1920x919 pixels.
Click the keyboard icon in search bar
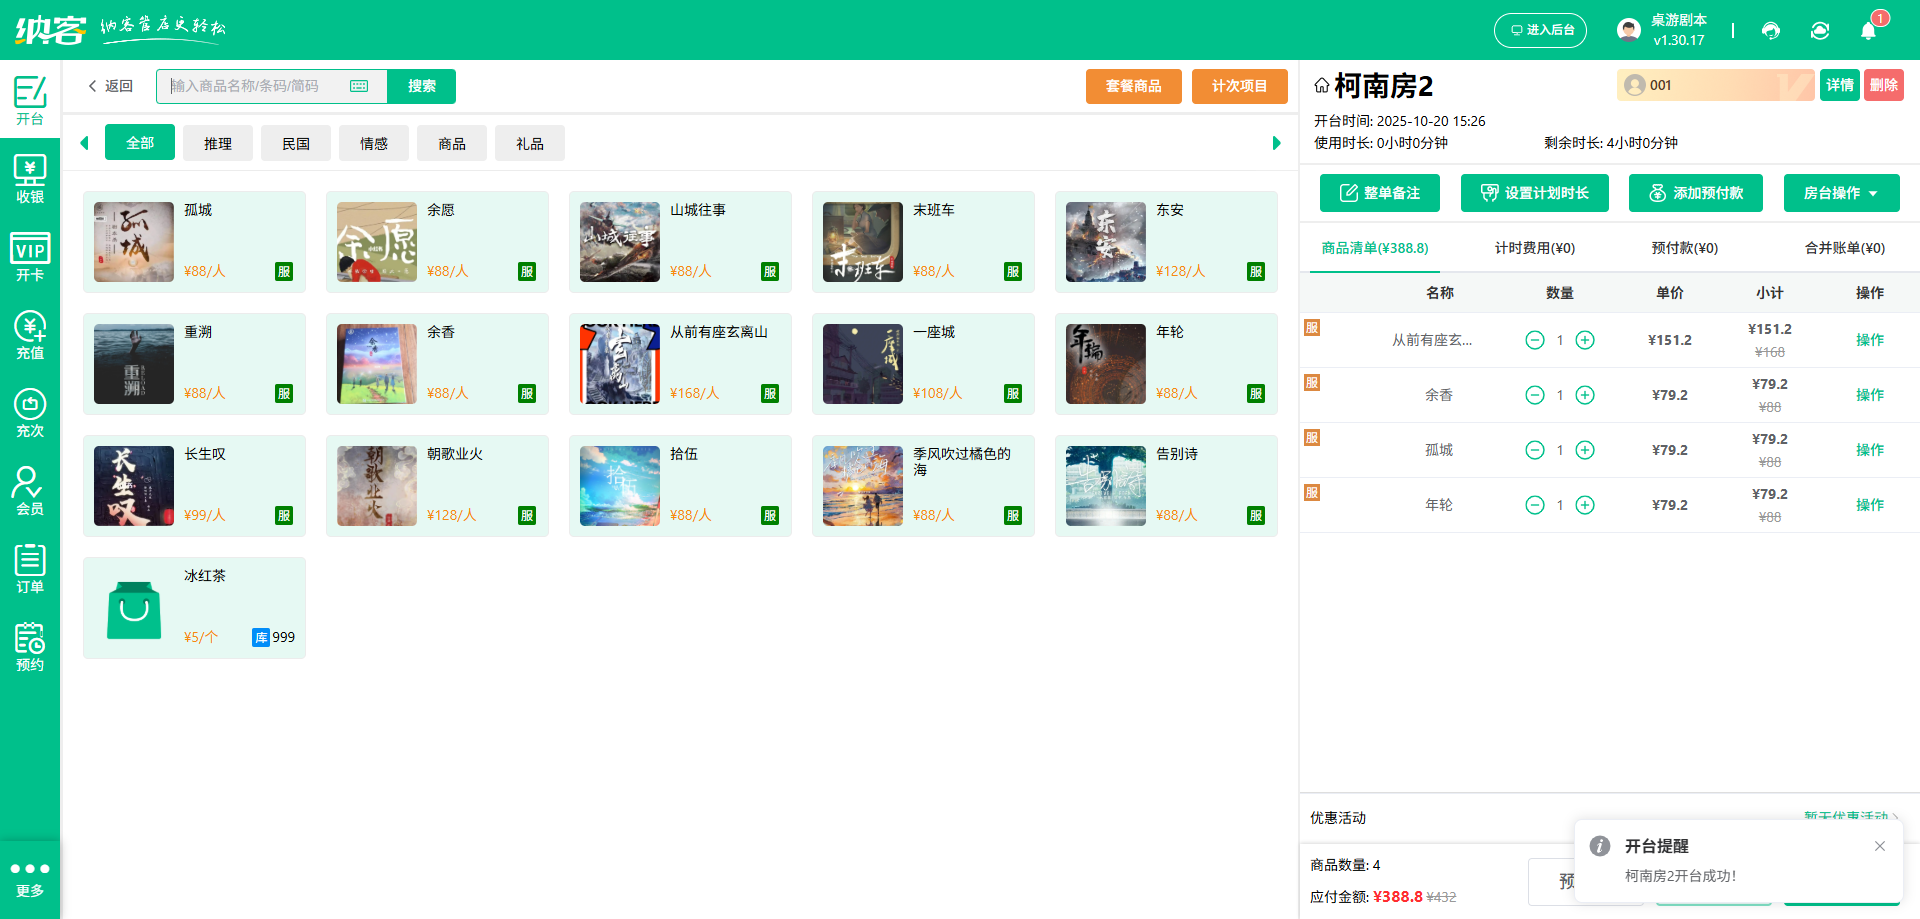[x=359, y=86]
